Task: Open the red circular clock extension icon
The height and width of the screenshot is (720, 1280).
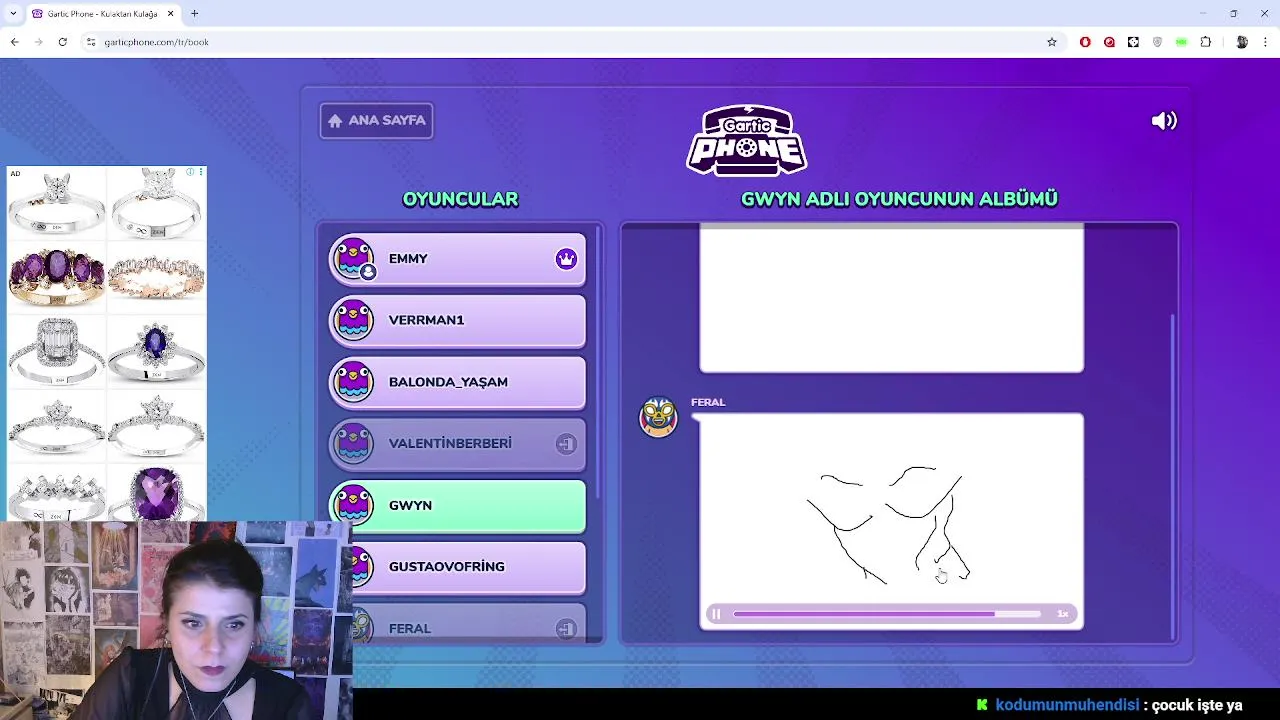Action: tap(1109, 42)
